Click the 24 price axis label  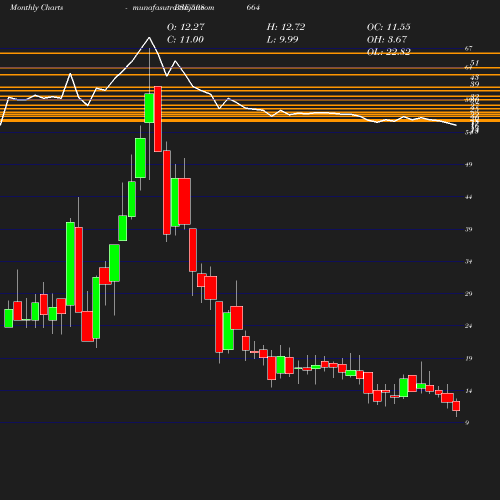(468, 326)
